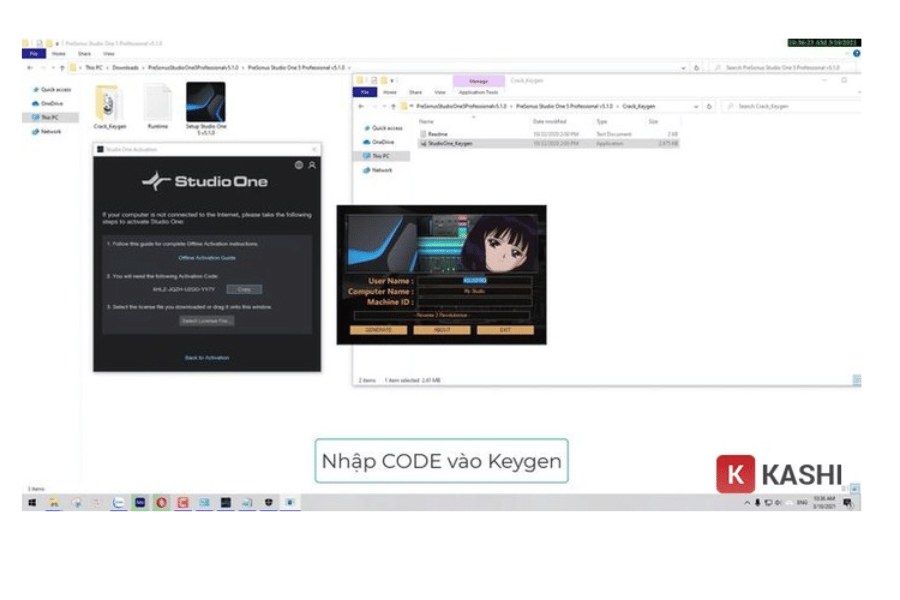Open the Manage tab in Crack_Keygen window

[478, 80]
